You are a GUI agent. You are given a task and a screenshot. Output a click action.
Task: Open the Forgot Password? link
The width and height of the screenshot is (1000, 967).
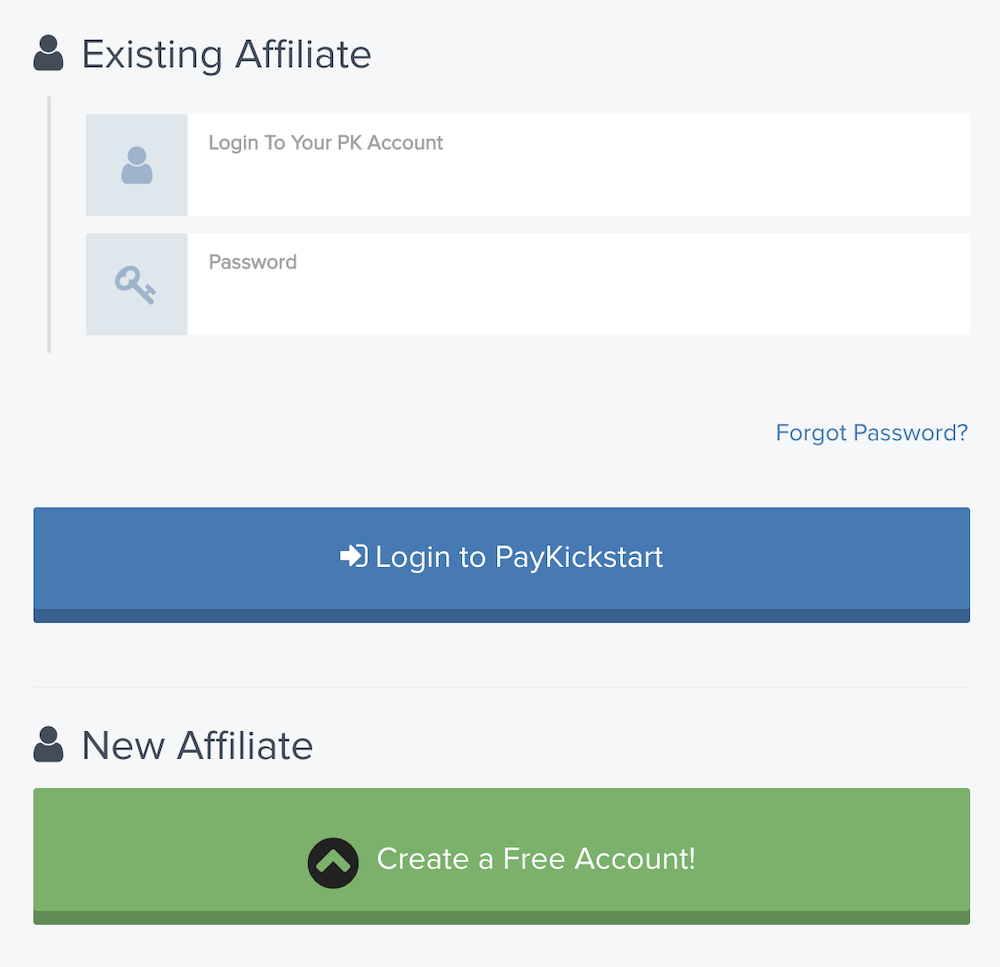(x=871, y=433)
